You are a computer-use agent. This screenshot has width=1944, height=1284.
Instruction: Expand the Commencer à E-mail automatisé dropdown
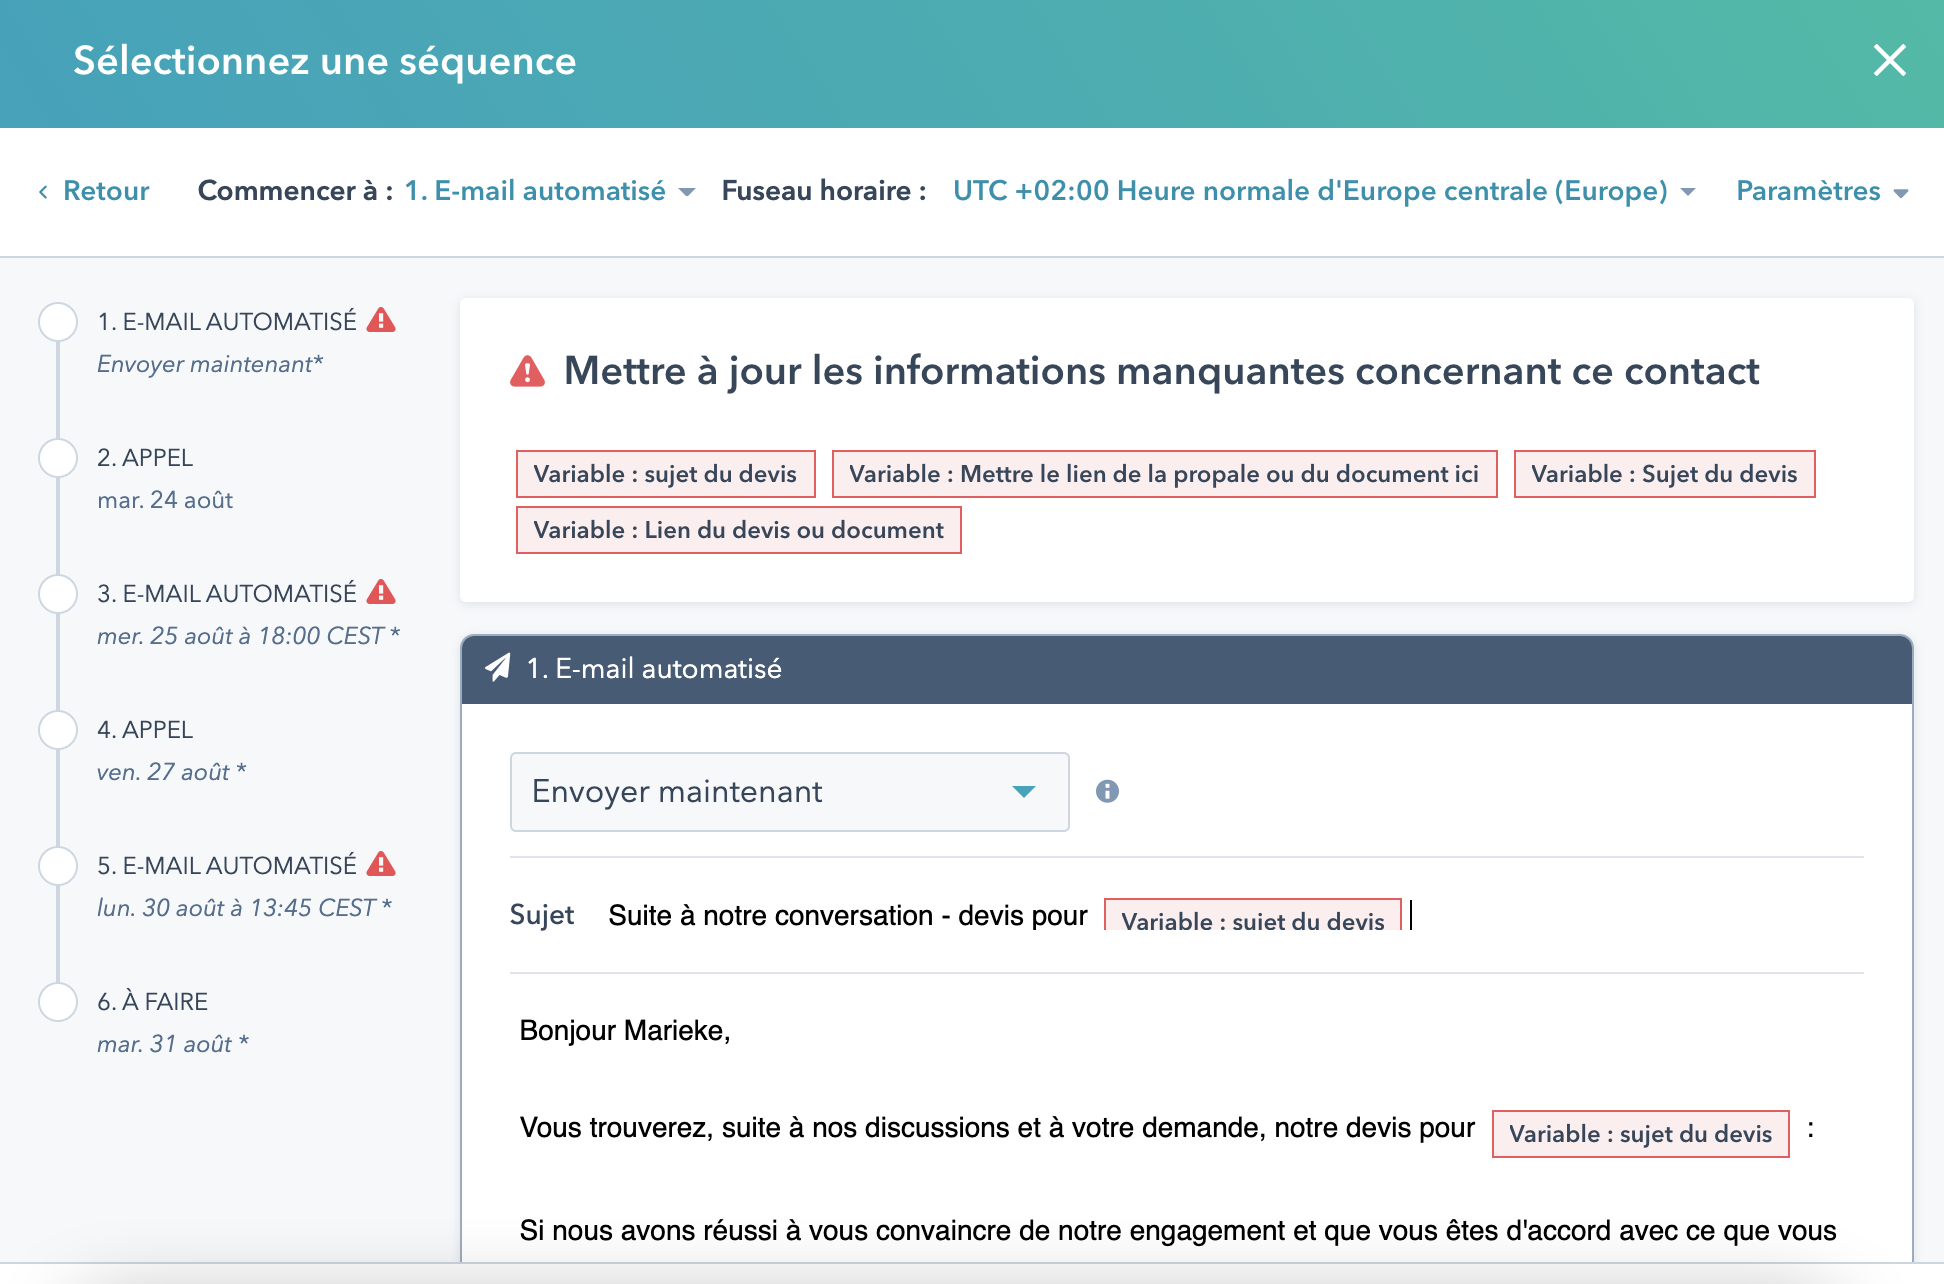point(549,191)
